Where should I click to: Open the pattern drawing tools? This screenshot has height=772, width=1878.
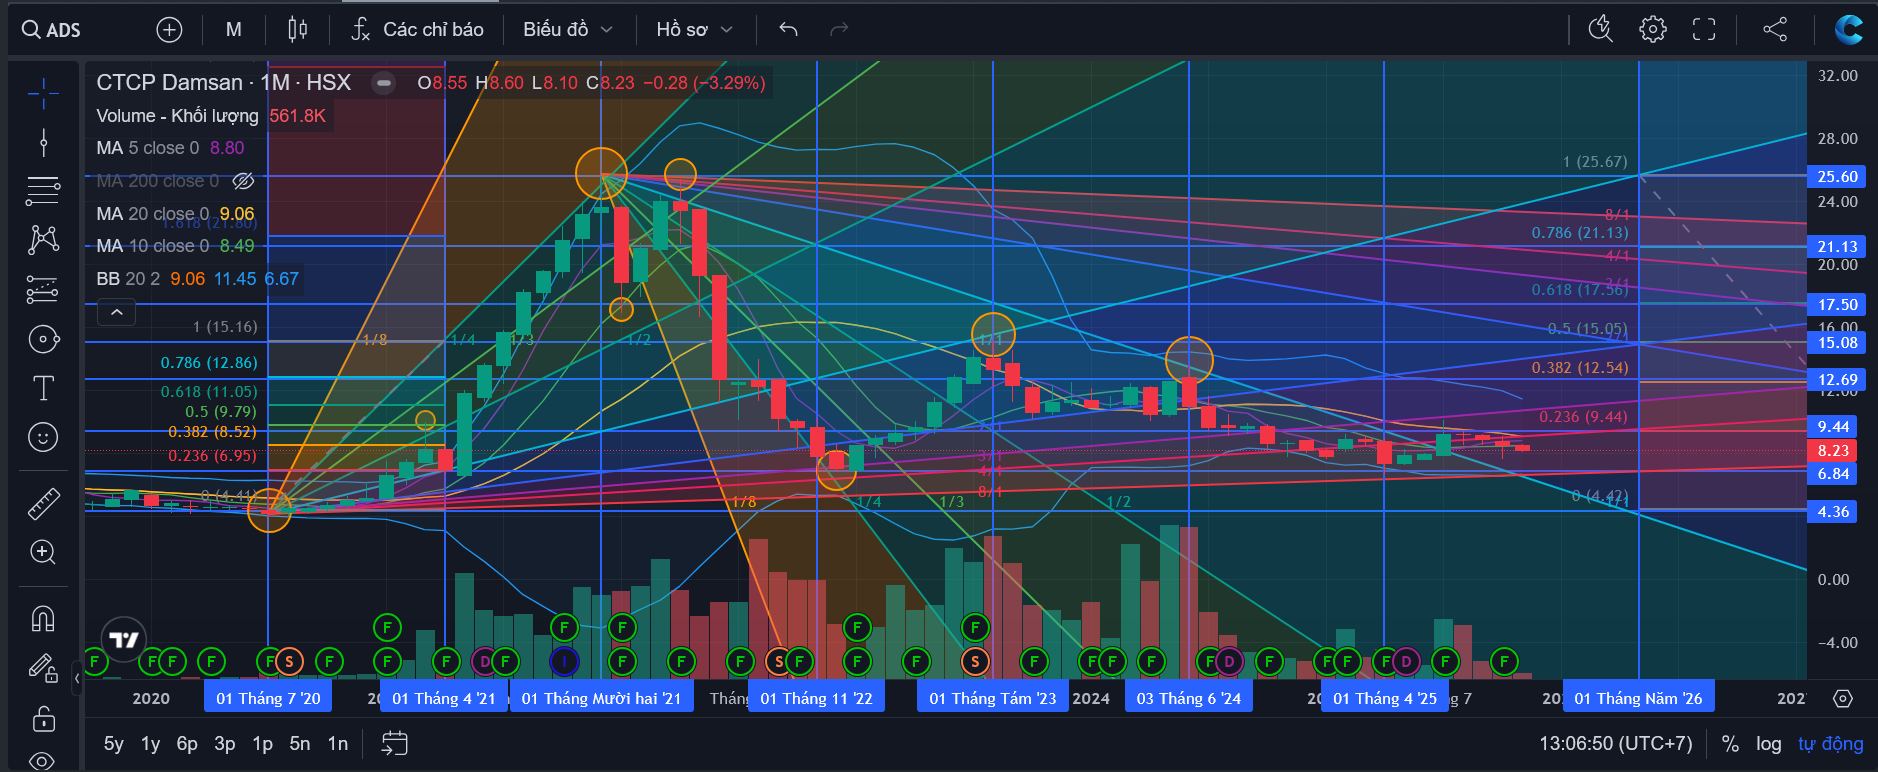tap(43, 239)
